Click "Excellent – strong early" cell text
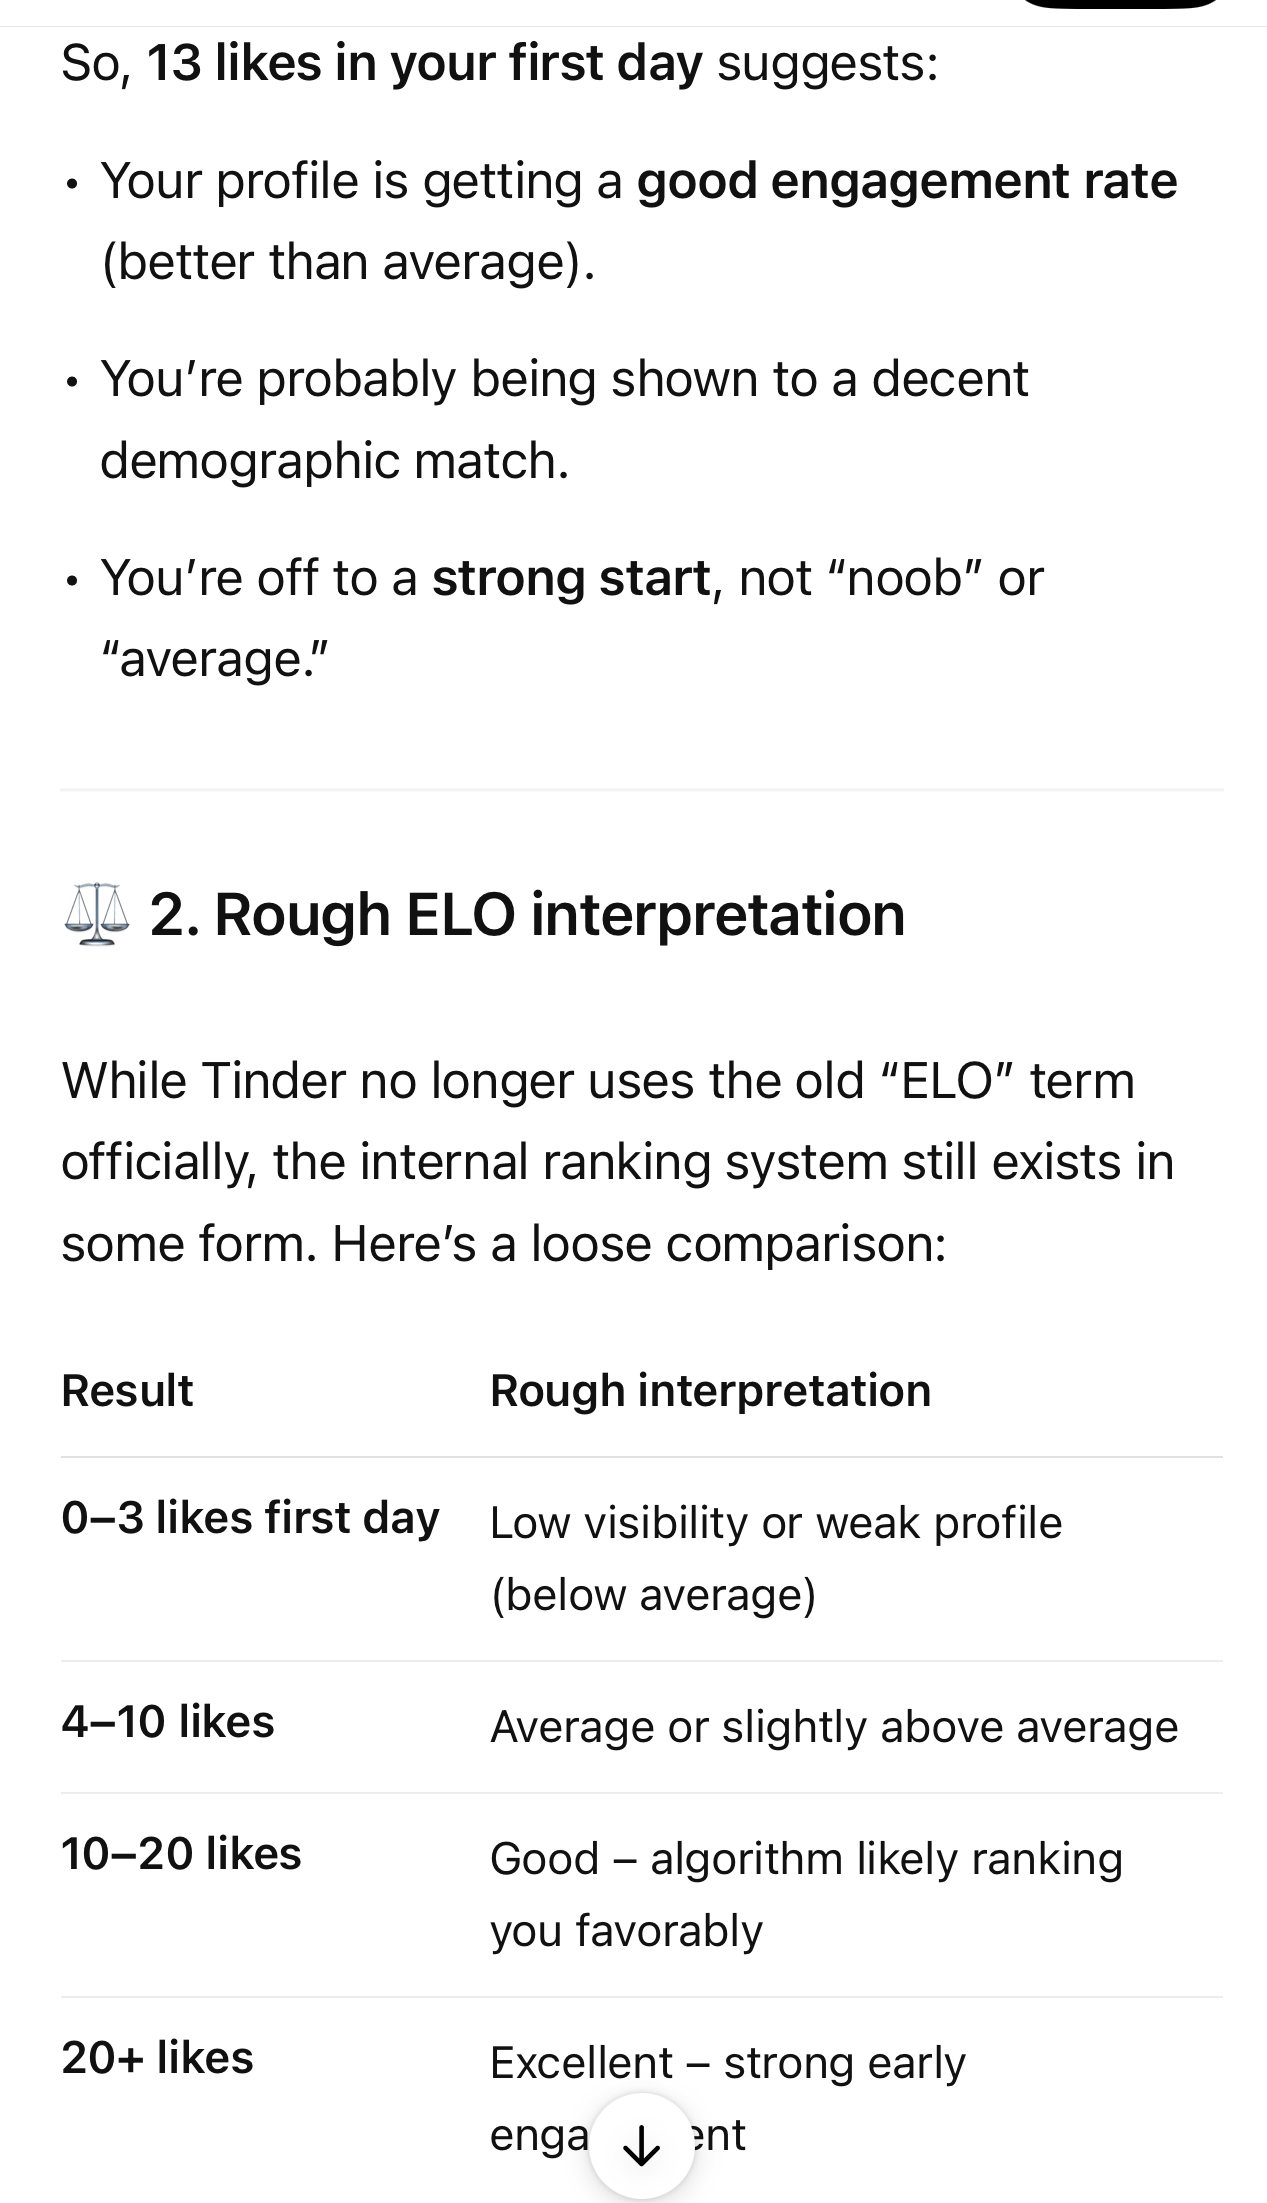 click(727, 2063)
